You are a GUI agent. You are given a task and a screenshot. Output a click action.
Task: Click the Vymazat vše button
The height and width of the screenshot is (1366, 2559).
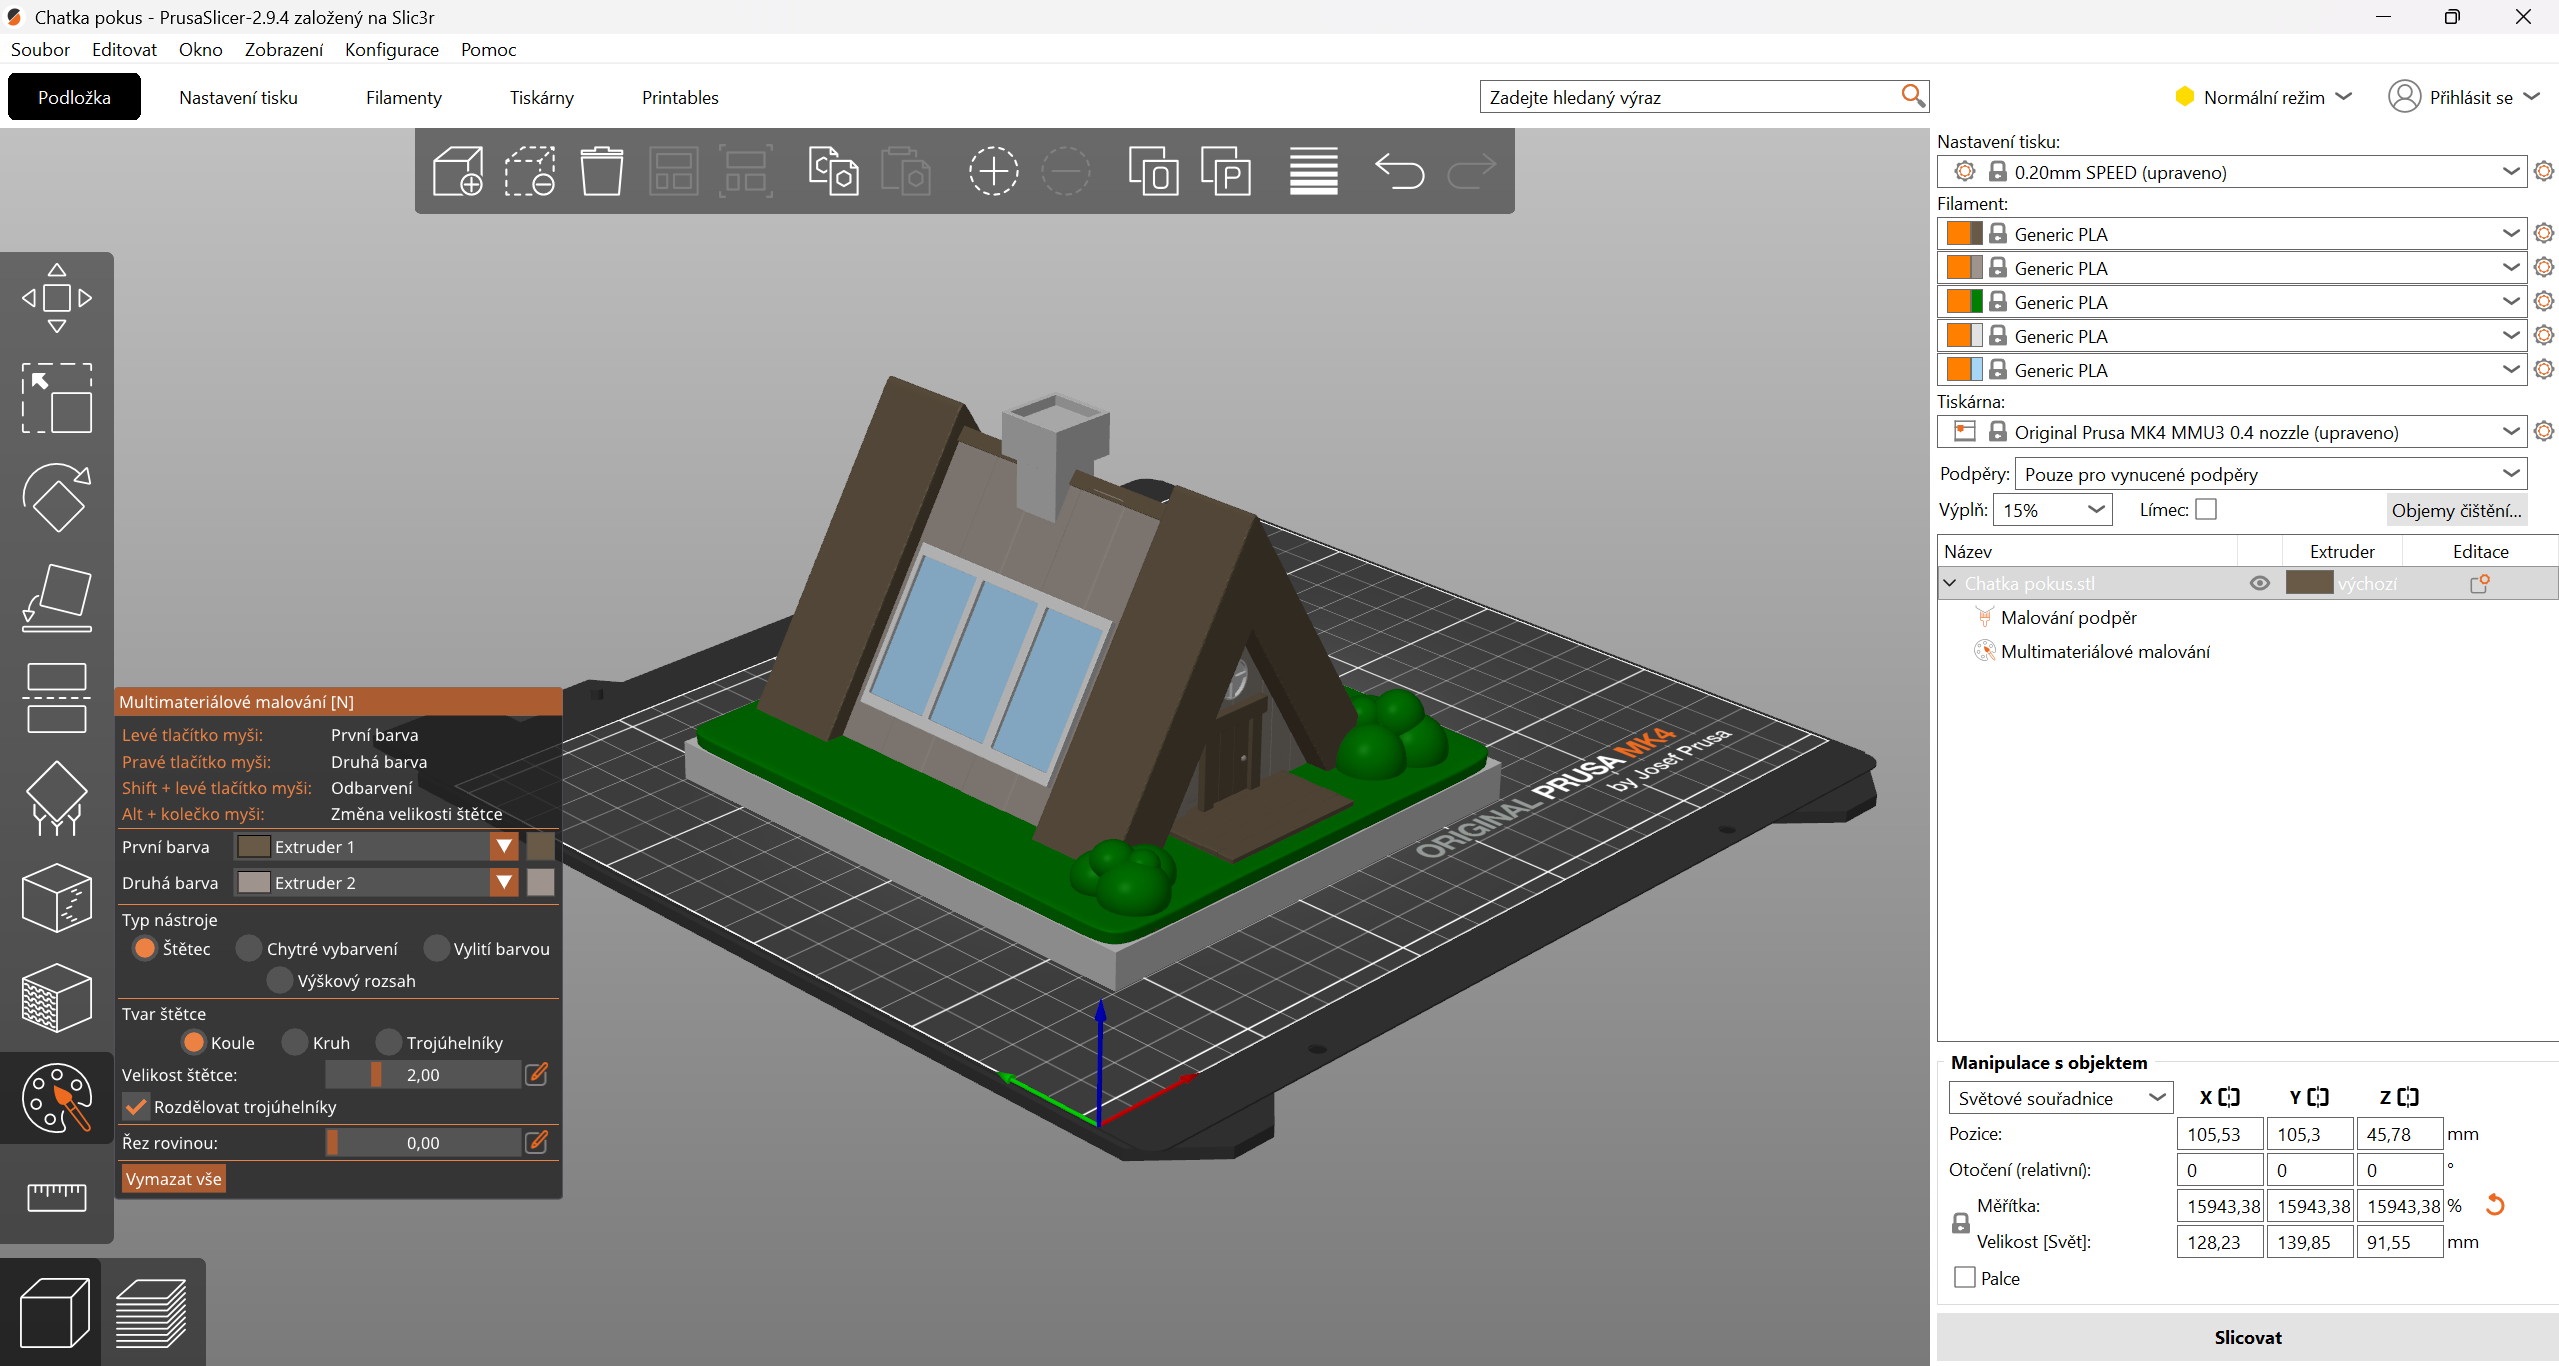pyautogui.click(x=173, y=1179)
